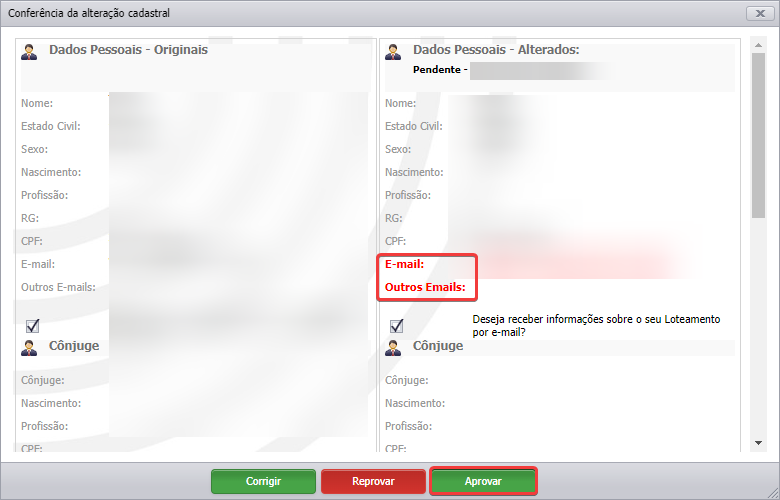The height and width of the screenshot is (500, 780).
Task: Click the Corrigir button
Action: 263,481
